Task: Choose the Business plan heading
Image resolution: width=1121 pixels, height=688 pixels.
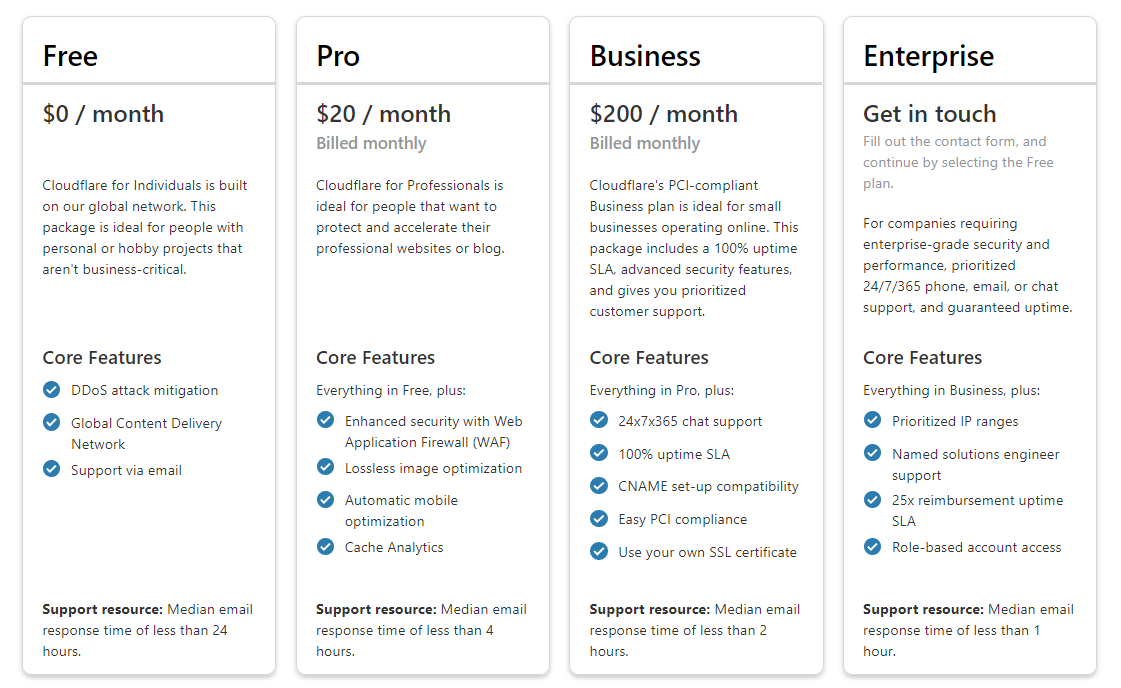Action: (x=645, y=56)
